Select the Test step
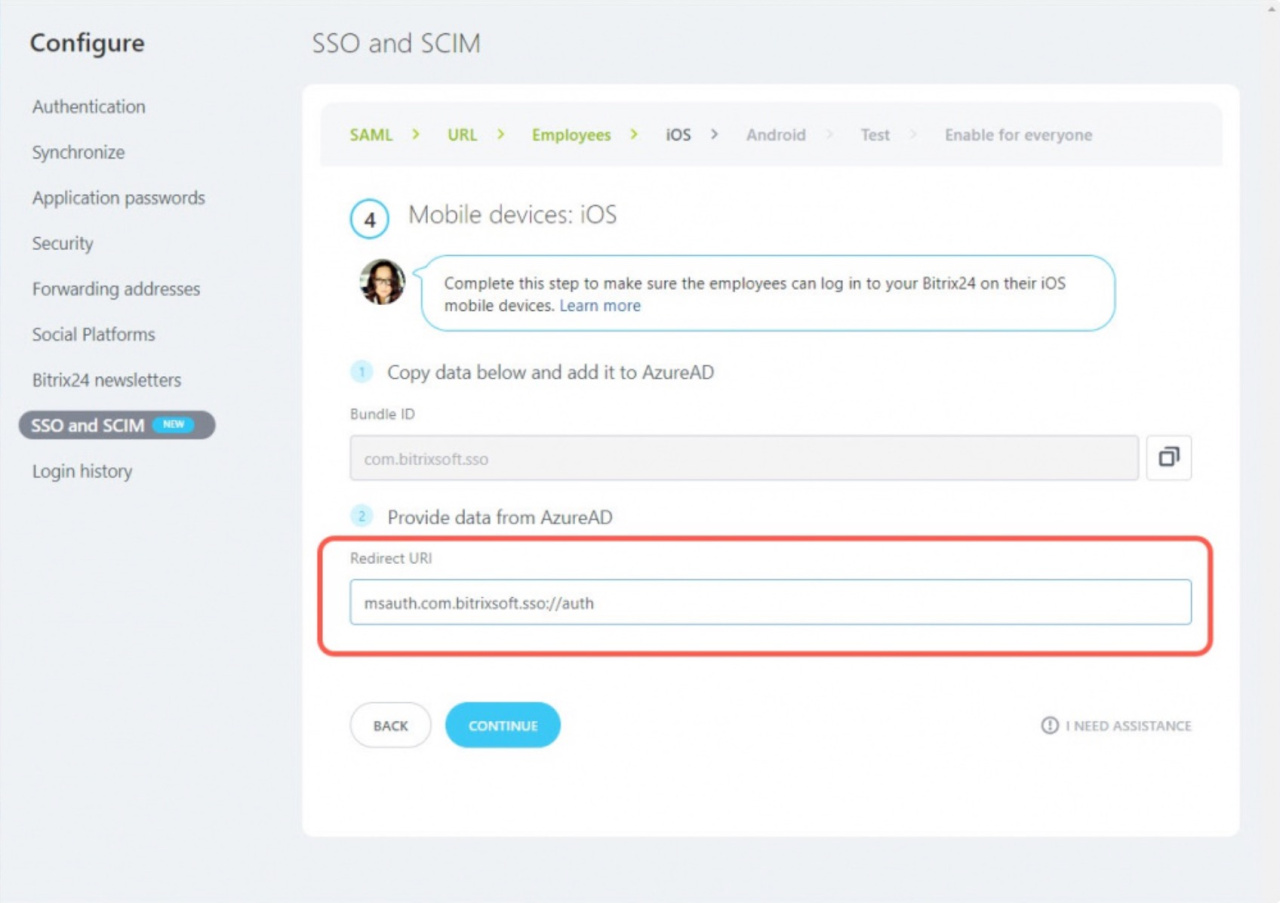Image resolution: width=1280 pixels, height=903 pixels. (x=875, y=135)
